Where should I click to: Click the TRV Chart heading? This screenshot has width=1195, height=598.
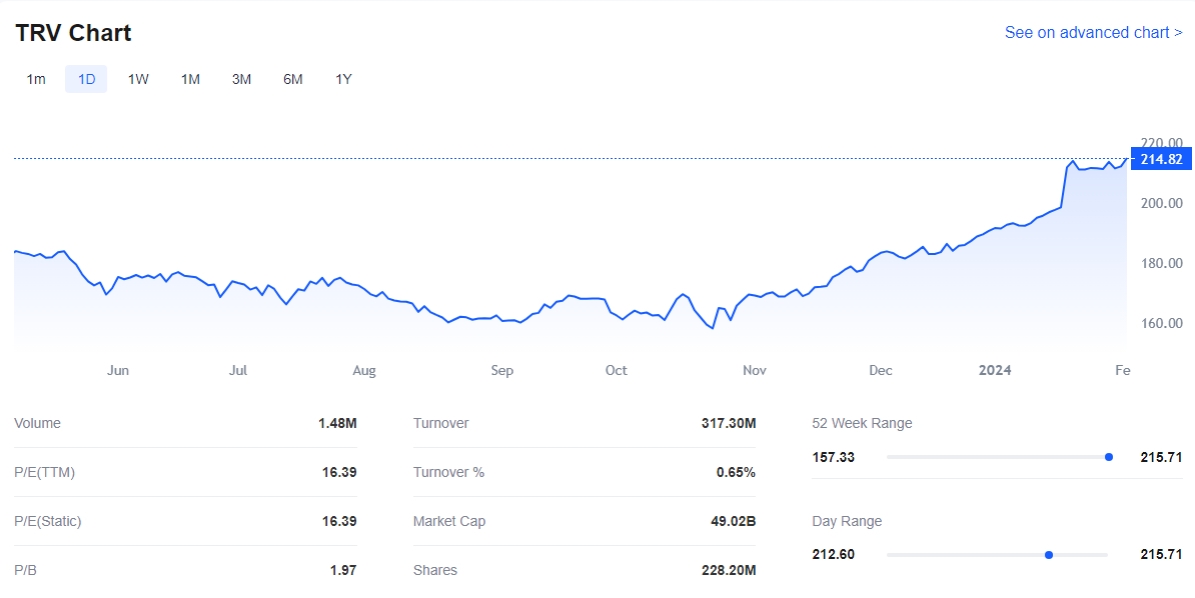pos(73,32)
